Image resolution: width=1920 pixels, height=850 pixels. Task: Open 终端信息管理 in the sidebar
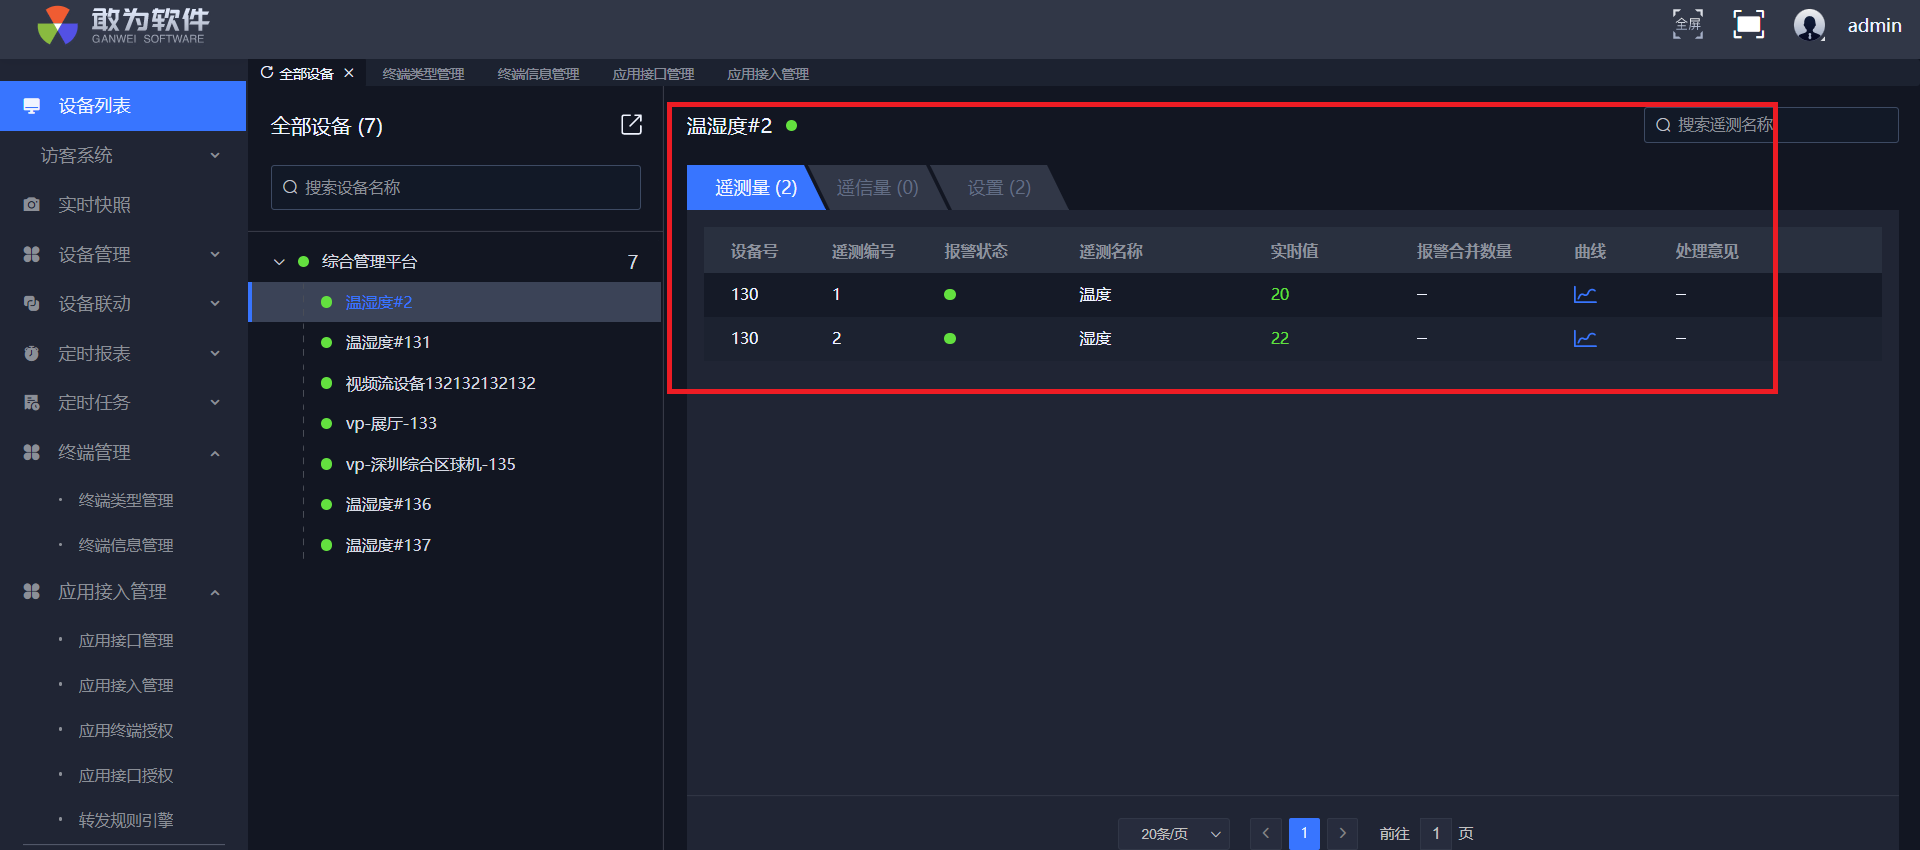[x=126, y=545]
